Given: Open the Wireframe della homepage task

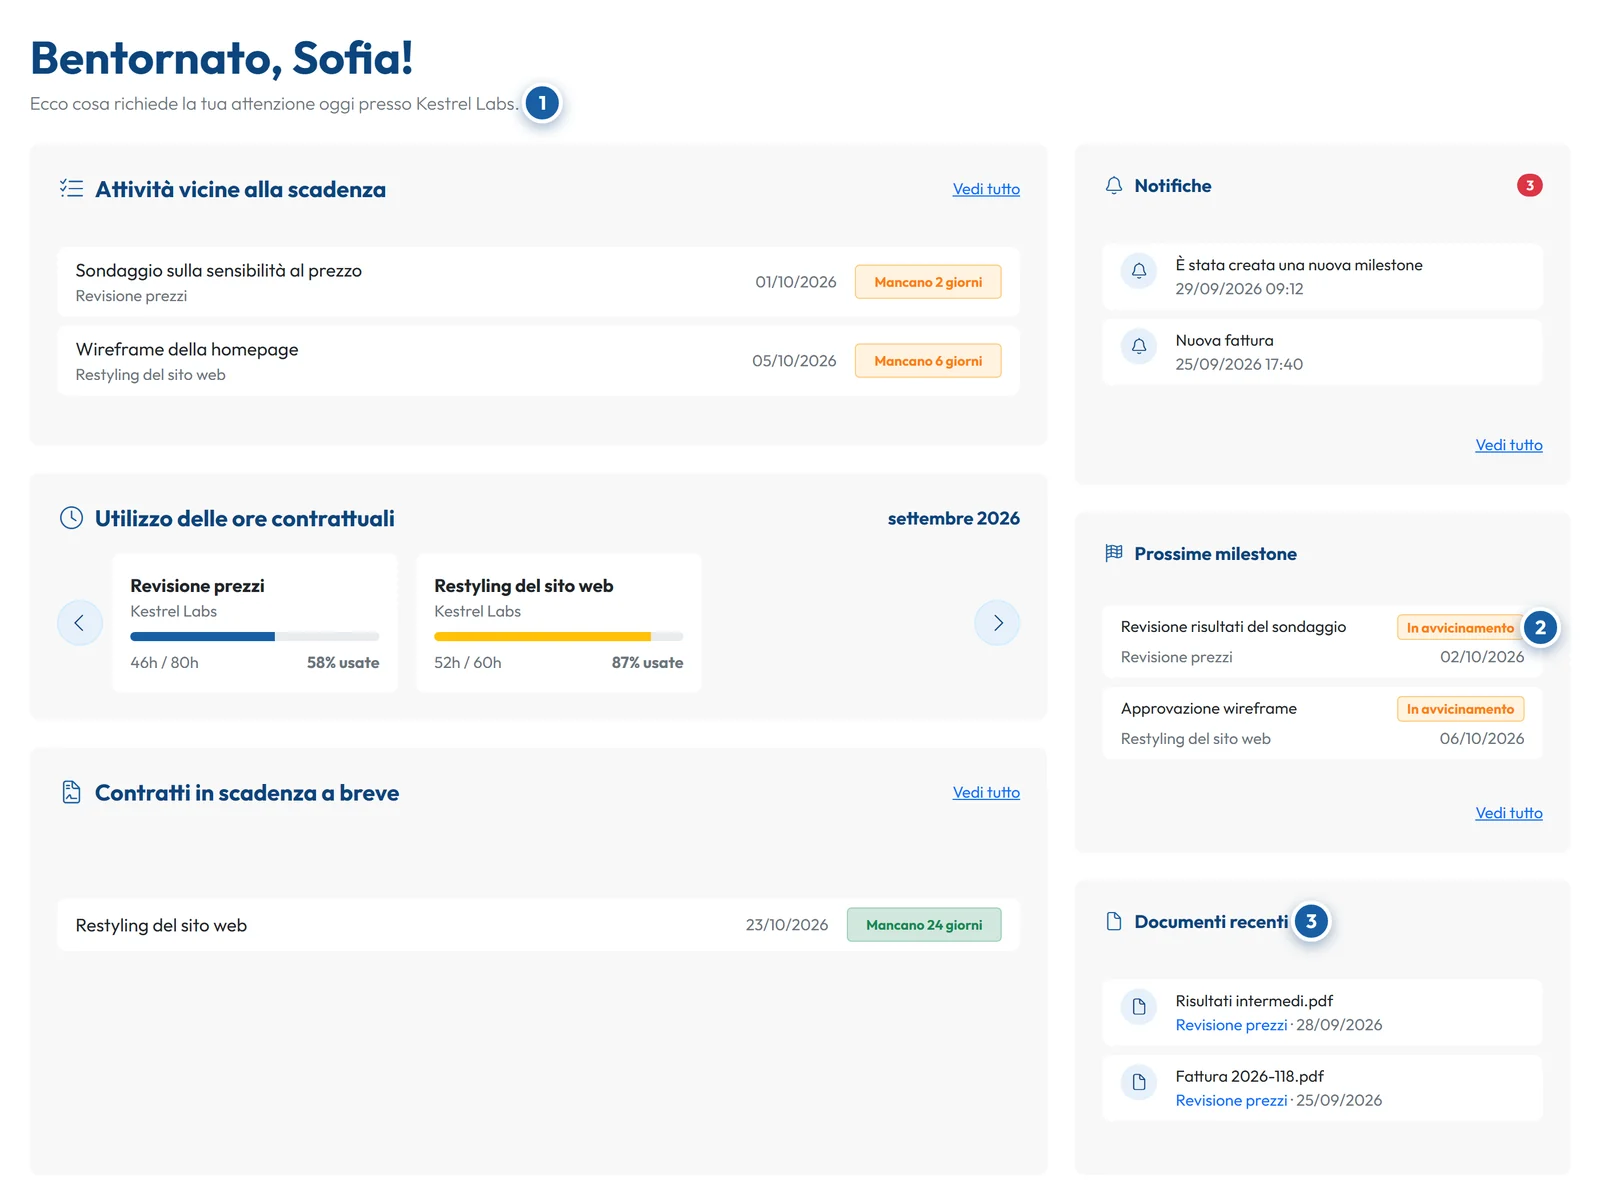Looking at the screenshot, I should (538, 361).
